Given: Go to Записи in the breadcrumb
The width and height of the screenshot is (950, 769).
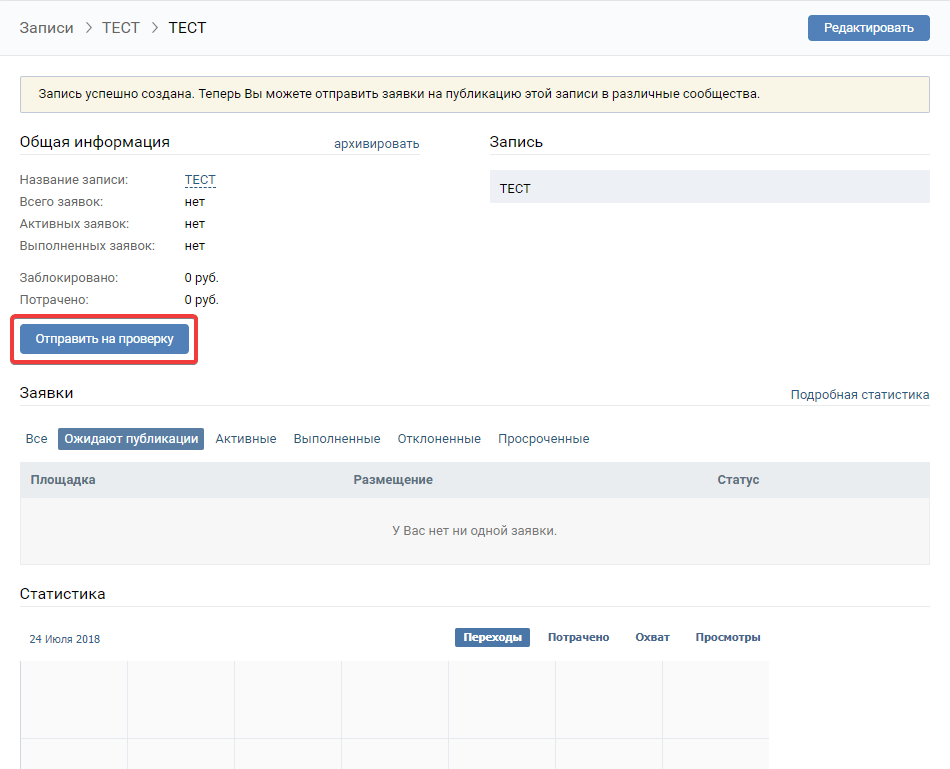Looking at the screenshot, I should (x=47, y=28).
